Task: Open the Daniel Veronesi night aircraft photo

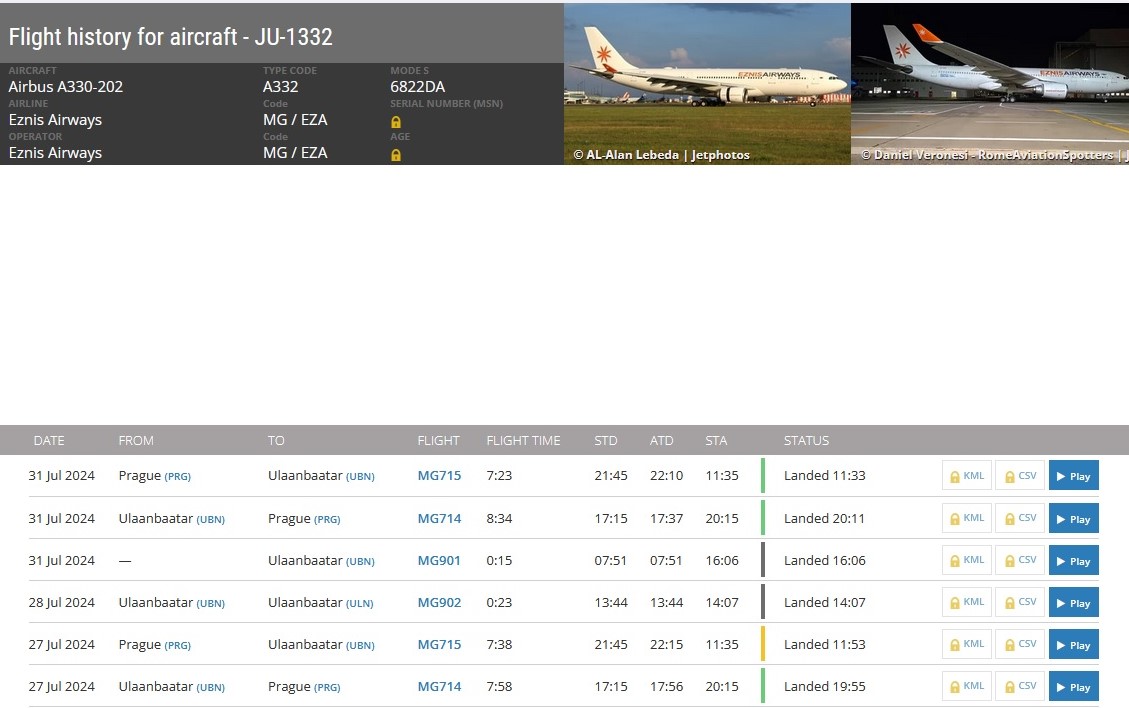Action: (990, 84)
